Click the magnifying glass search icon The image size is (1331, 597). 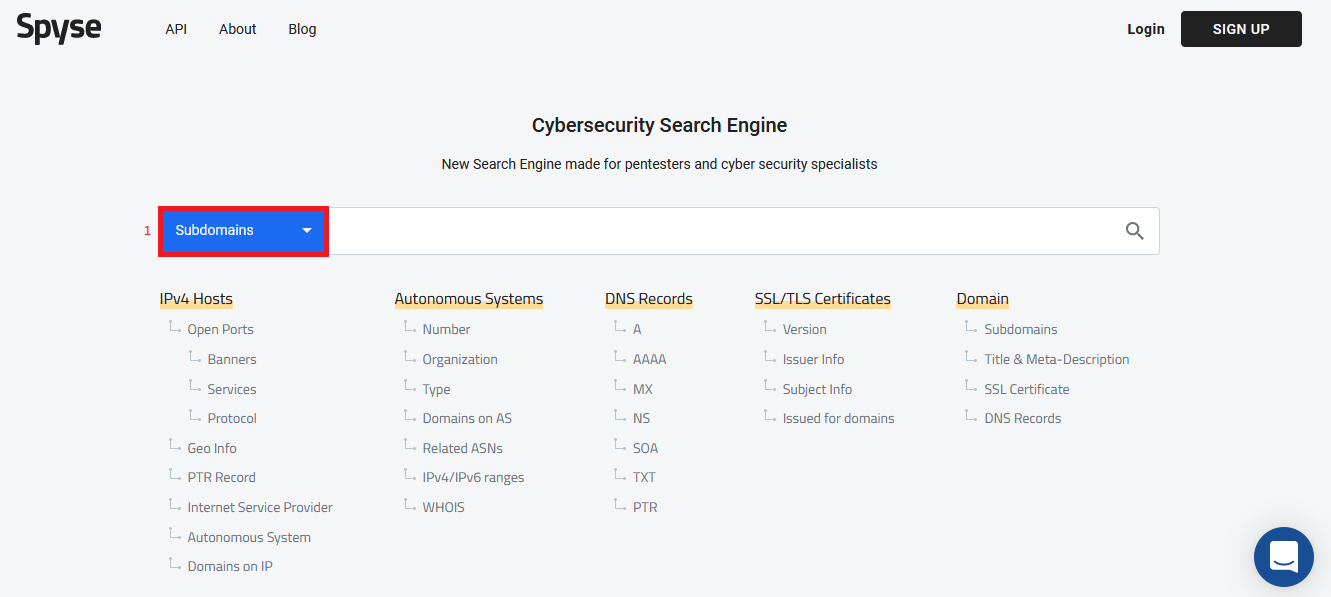tap(1134, 231)
